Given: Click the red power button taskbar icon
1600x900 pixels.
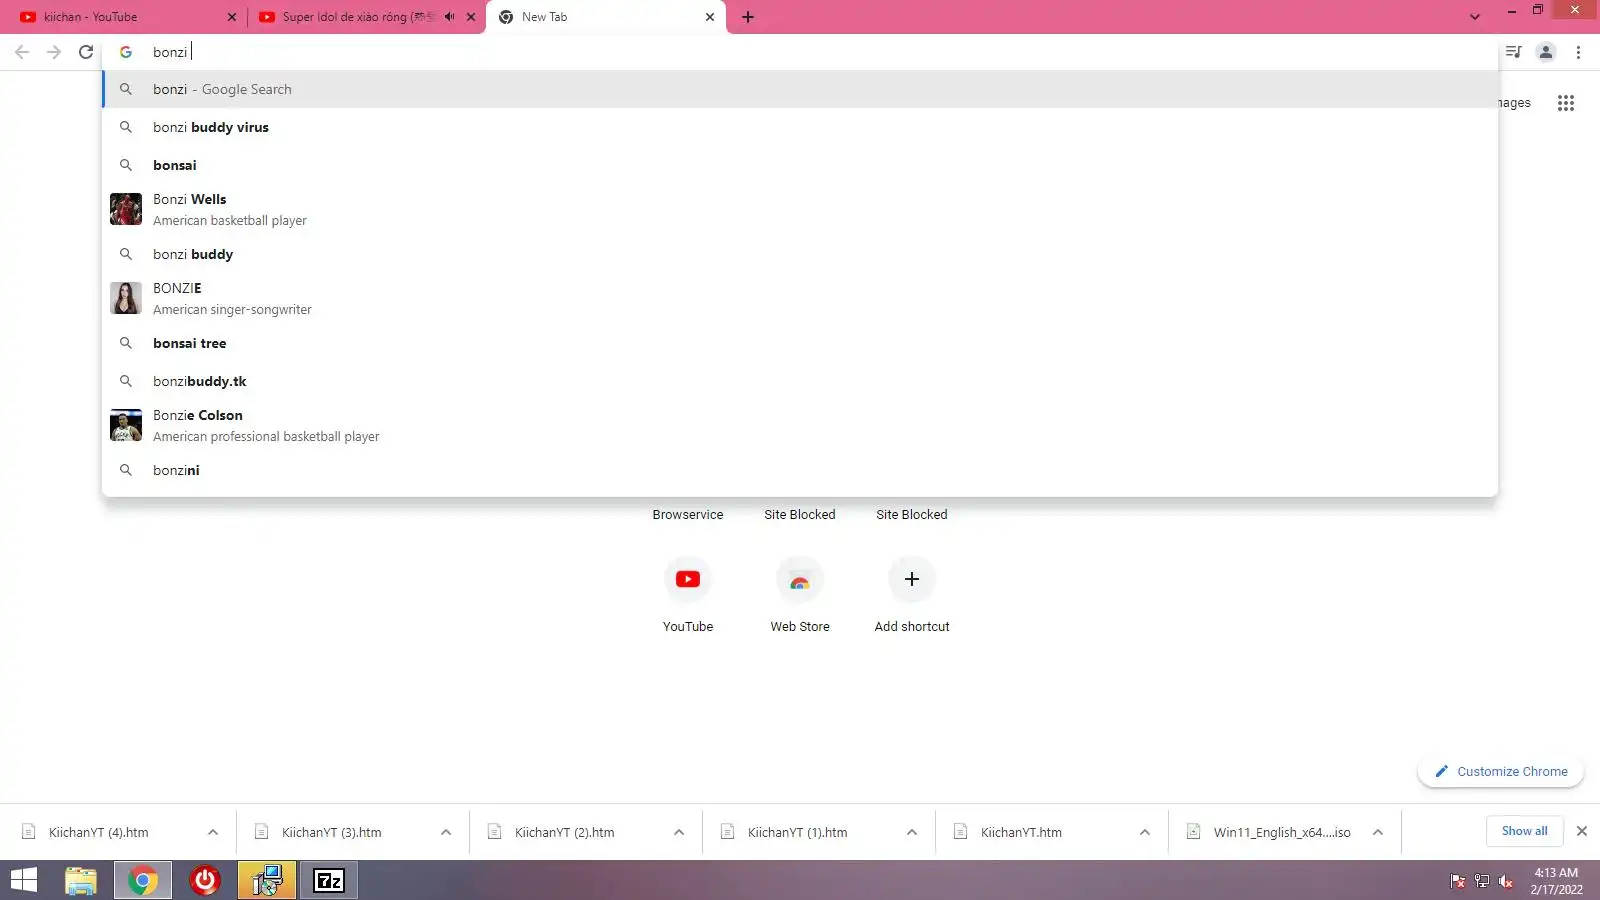Looking at the screenshot, I should coord(205,880).
